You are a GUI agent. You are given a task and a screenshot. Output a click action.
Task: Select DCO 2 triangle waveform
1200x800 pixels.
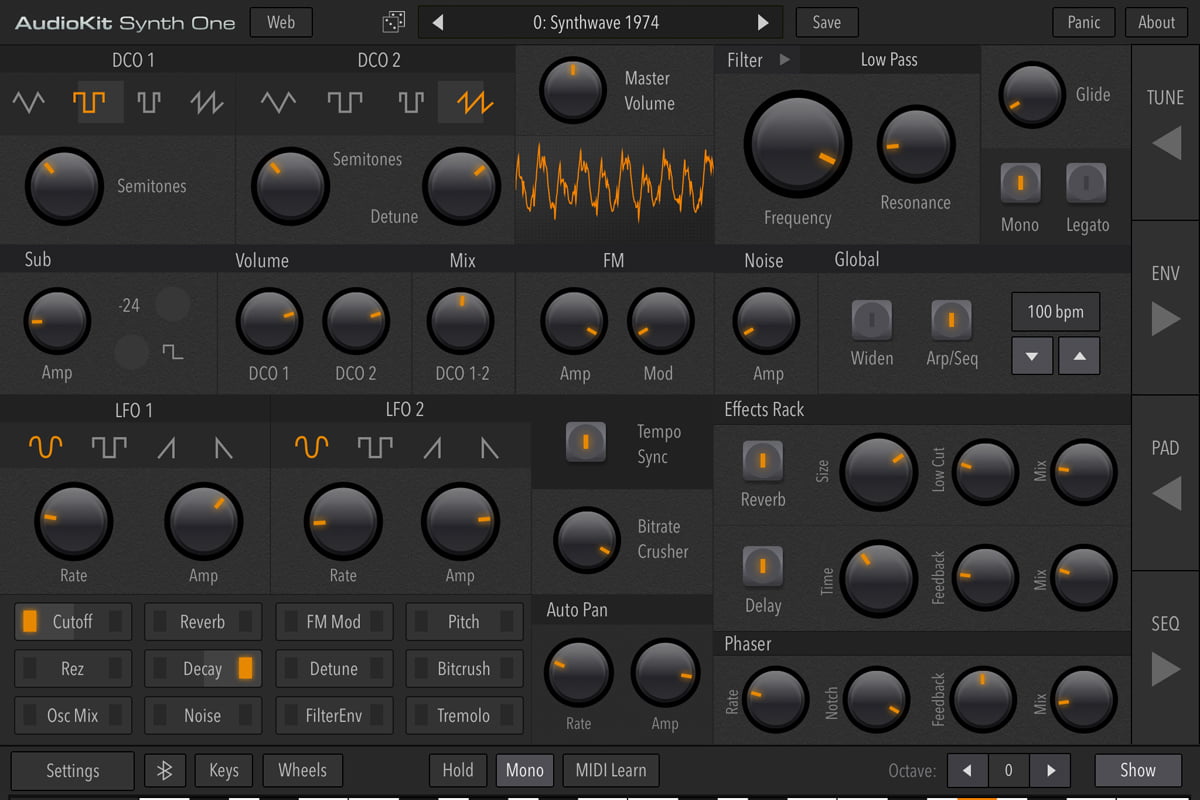pos(278,102)
